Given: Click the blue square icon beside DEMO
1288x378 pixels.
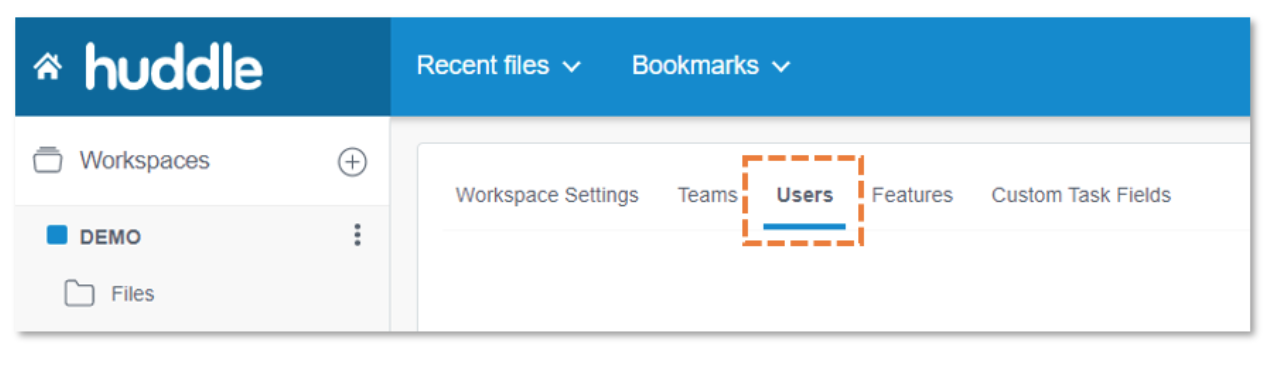Looking at the screenshot, I should 57,236.
